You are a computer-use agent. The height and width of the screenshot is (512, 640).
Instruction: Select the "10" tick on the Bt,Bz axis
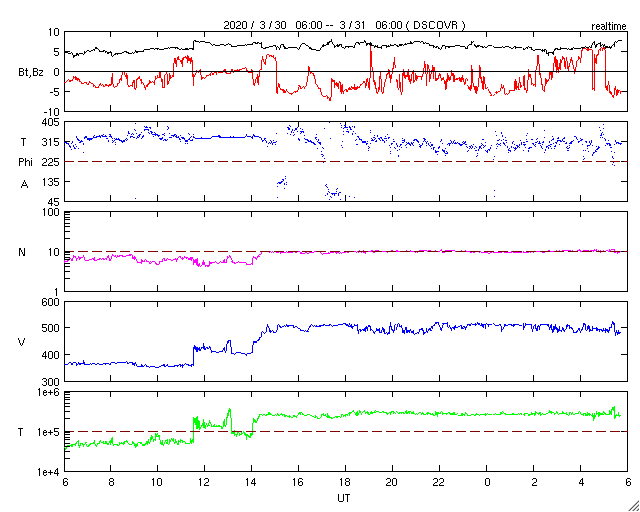(x=53, y=32)
